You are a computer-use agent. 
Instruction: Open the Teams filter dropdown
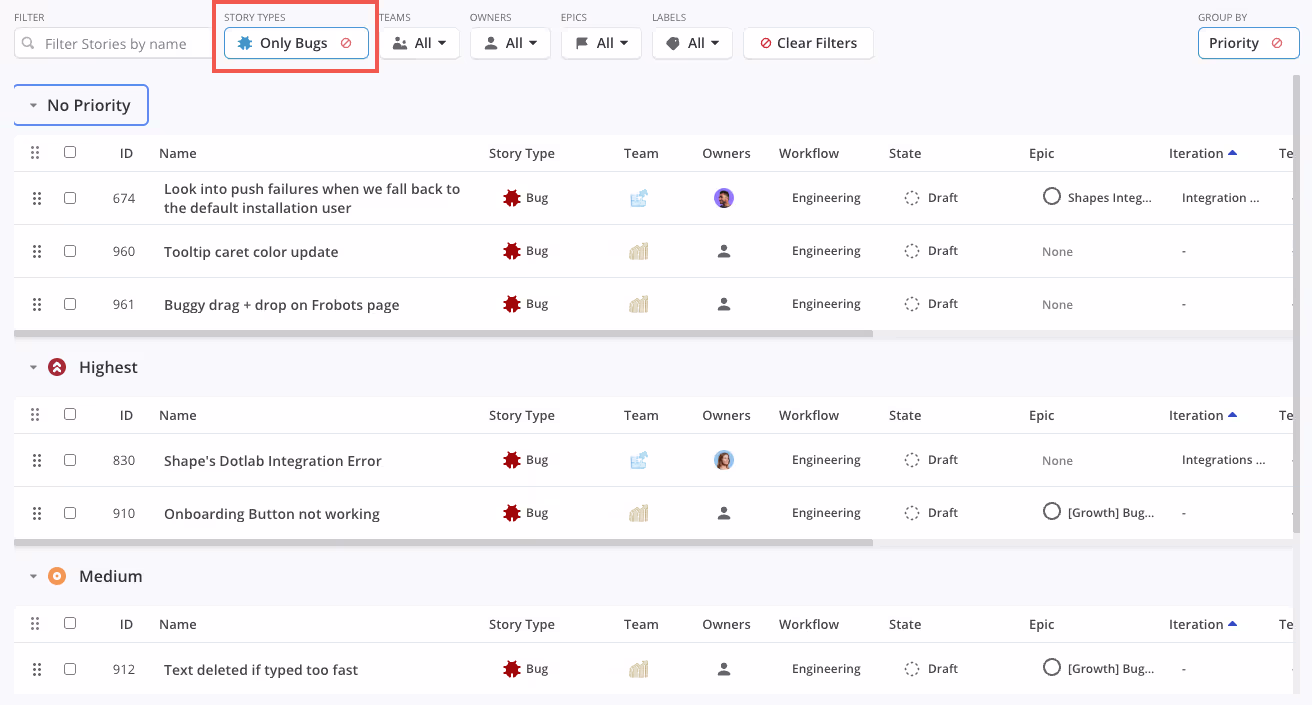click(420, 43)
